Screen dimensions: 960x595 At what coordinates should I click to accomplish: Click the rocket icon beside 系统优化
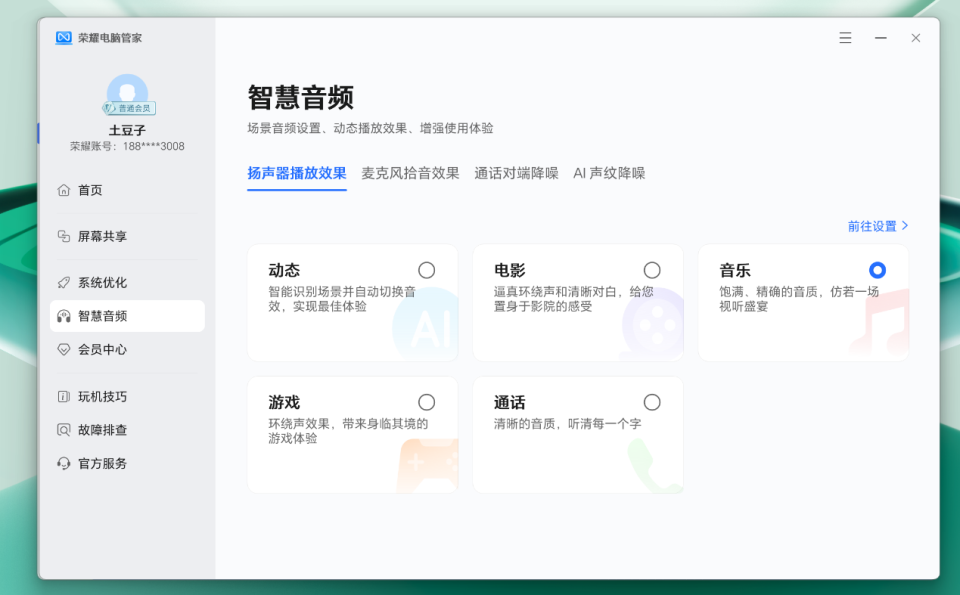pyautogui.click(x=64, y=282)
